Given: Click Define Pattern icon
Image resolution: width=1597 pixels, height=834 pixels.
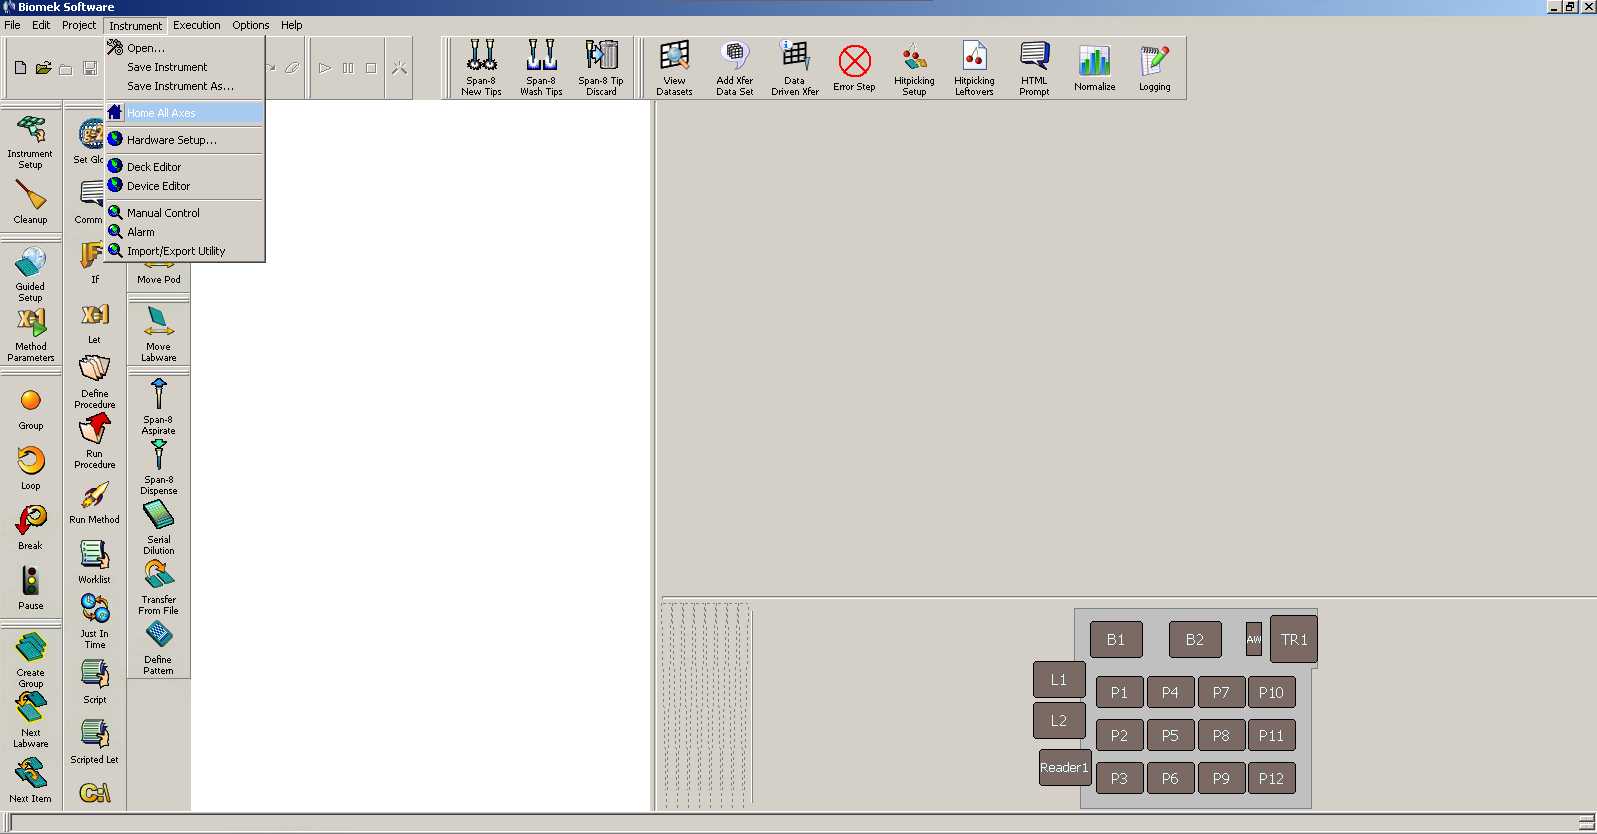Looking at the screenshot, I should point(158,648).
